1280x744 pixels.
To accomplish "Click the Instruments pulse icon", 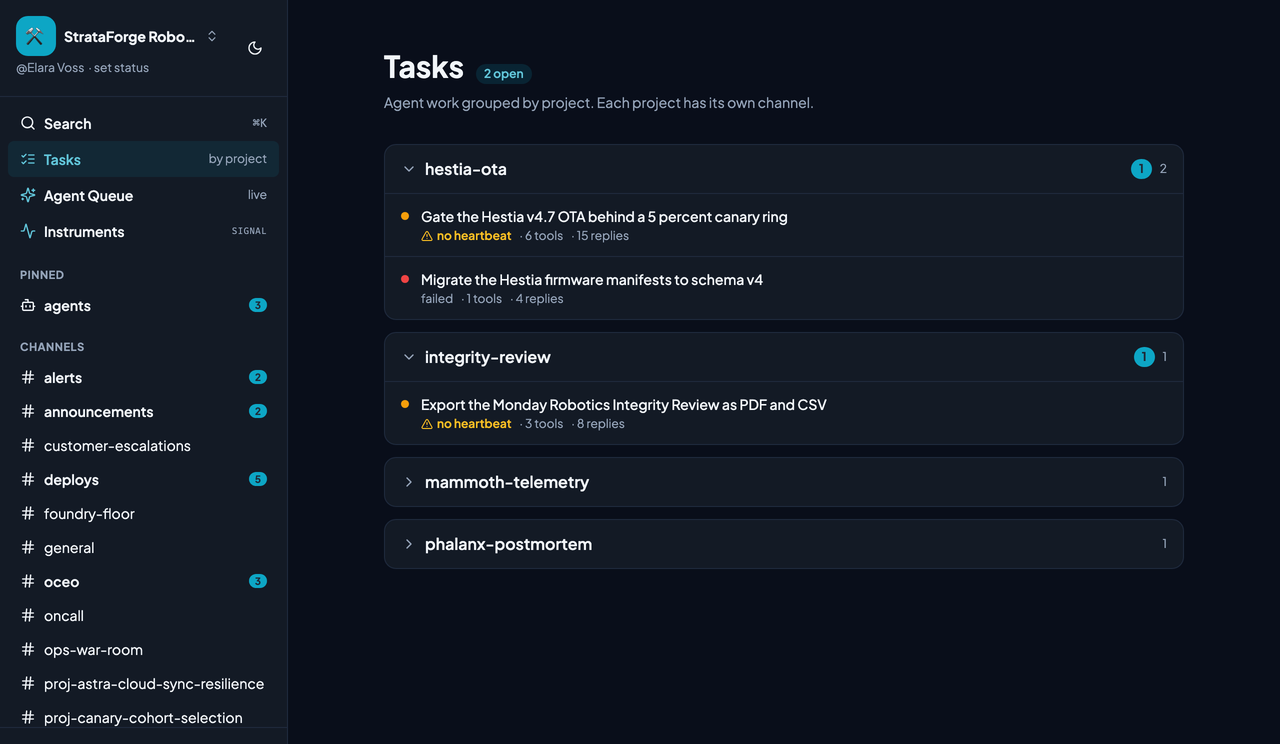I will point(28,231).
